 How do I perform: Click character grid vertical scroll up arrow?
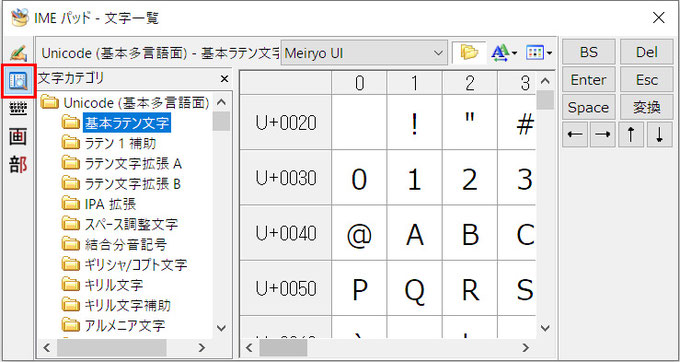point(545,81)
